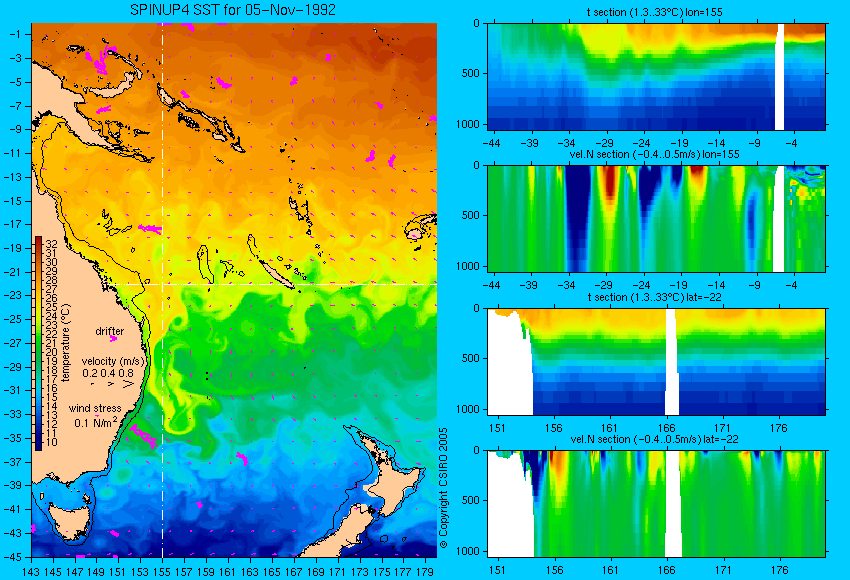
Task: Click latitude tick -23 on the map axis
Action: [13, 295]
